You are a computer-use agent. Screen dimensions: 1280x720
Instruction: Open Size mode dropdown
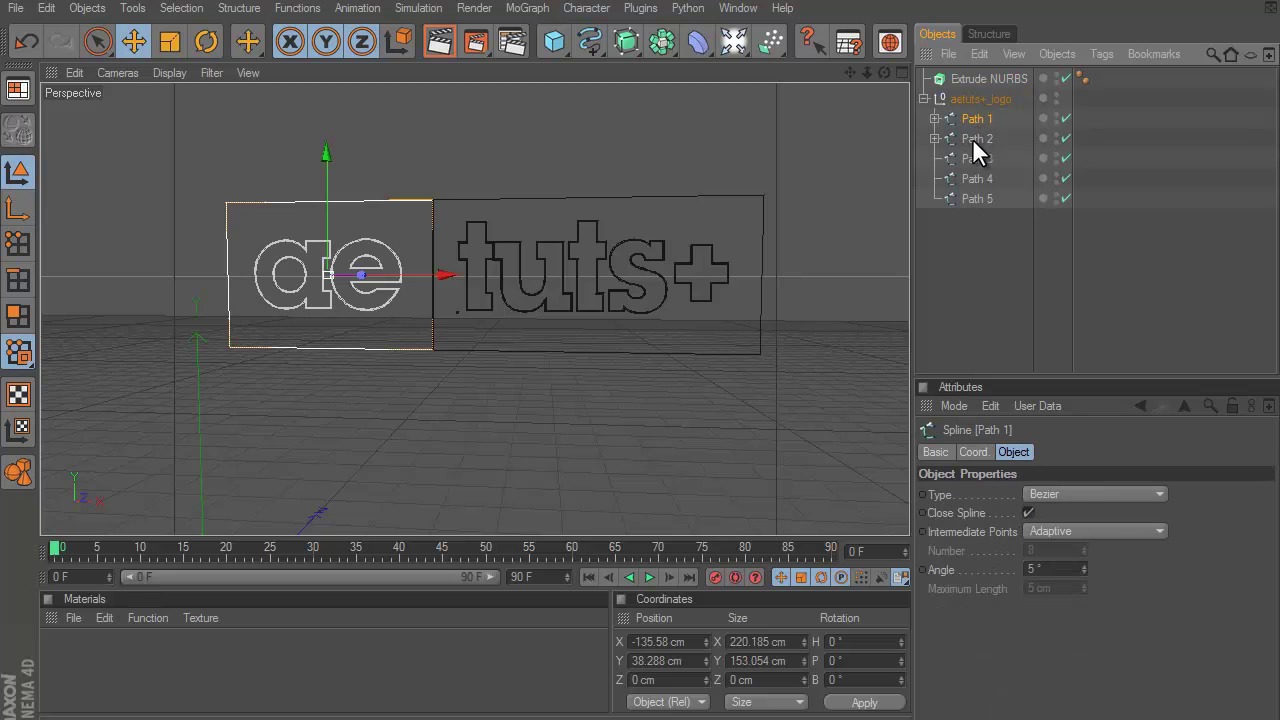(x=766, y=702)
